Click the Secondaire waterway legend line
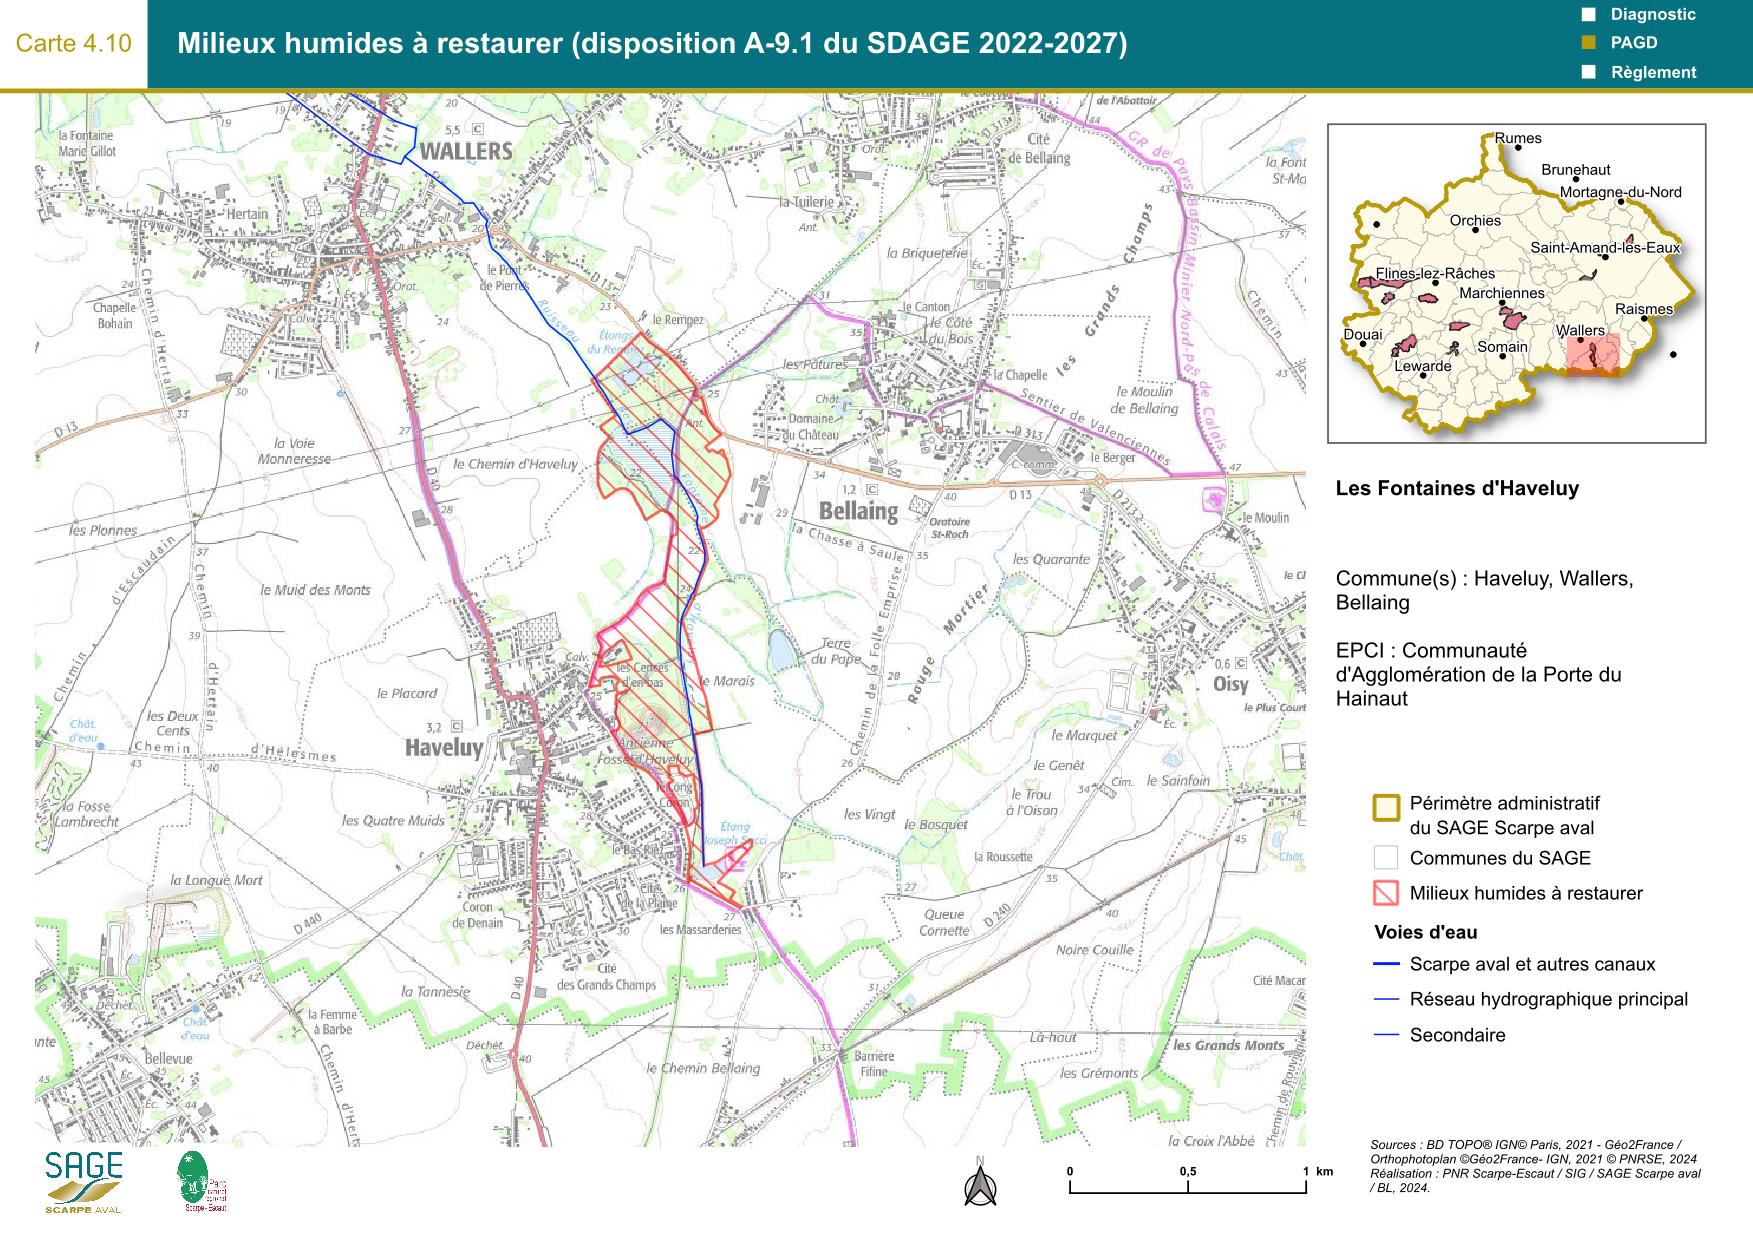 pyautogui.click(x=1386, y=1035)
